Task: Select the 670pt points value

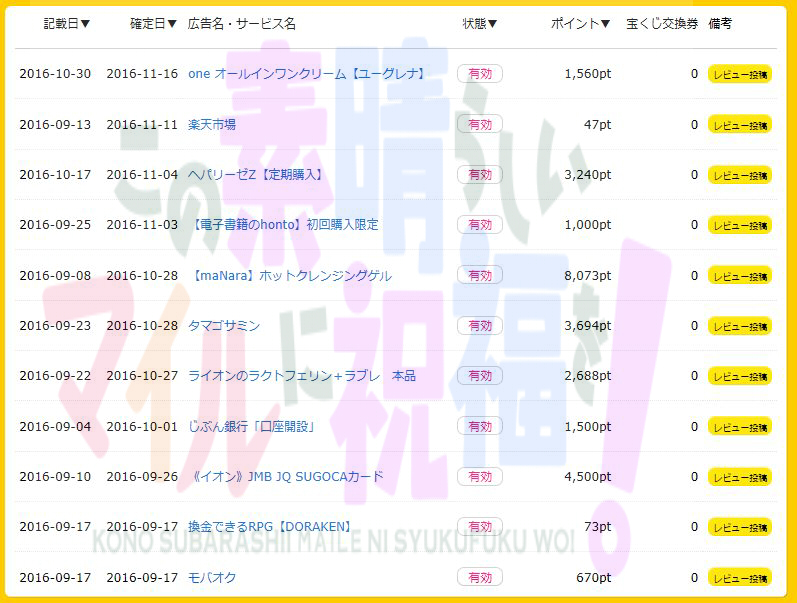Action: tap(594, 578)
